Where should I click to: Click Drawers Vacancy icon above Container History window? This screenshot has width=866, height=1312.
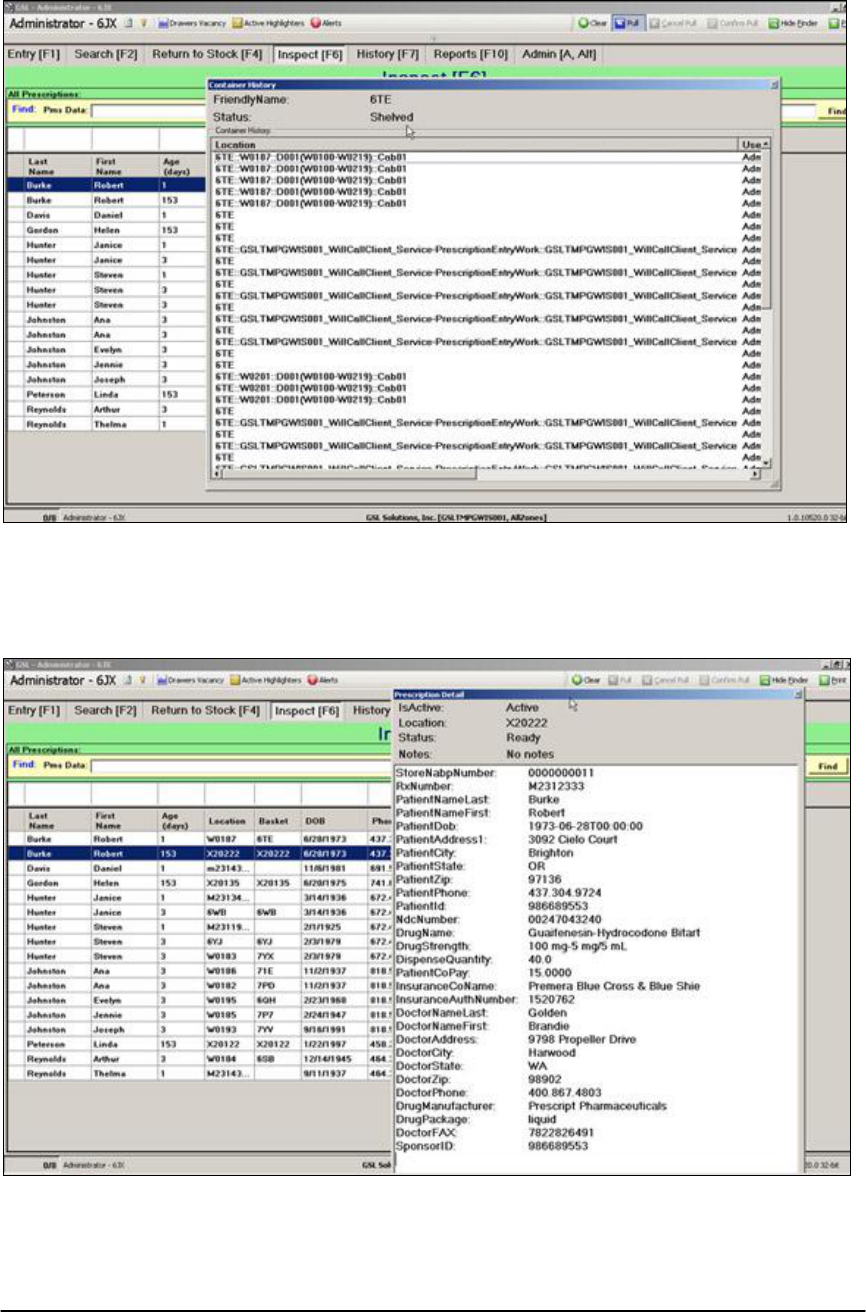pyautogui.click(x=193, y=23)
